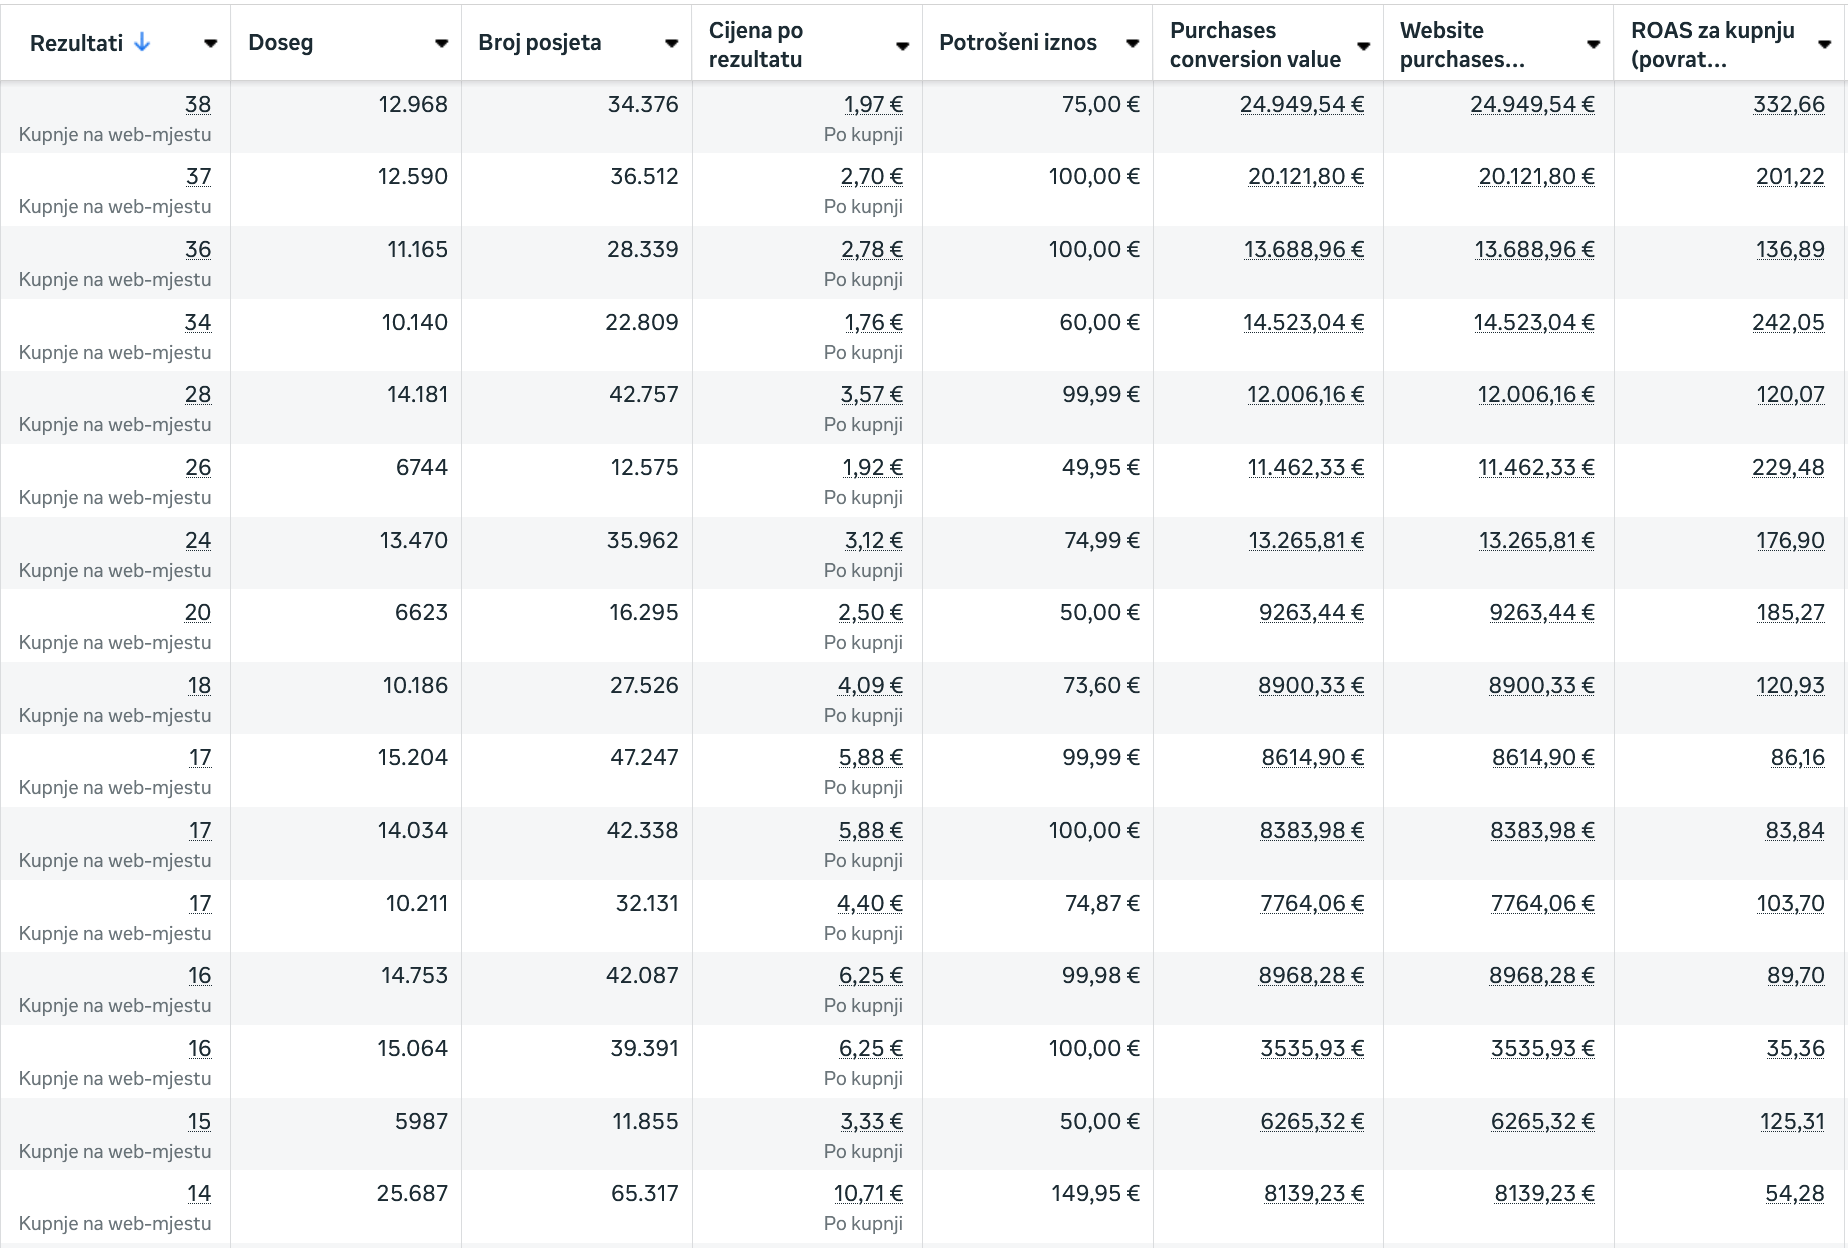Expand the Potrošeni iznos column dropdown
Screen dimensions: 1848x1248
click(x=1132, y=43)
